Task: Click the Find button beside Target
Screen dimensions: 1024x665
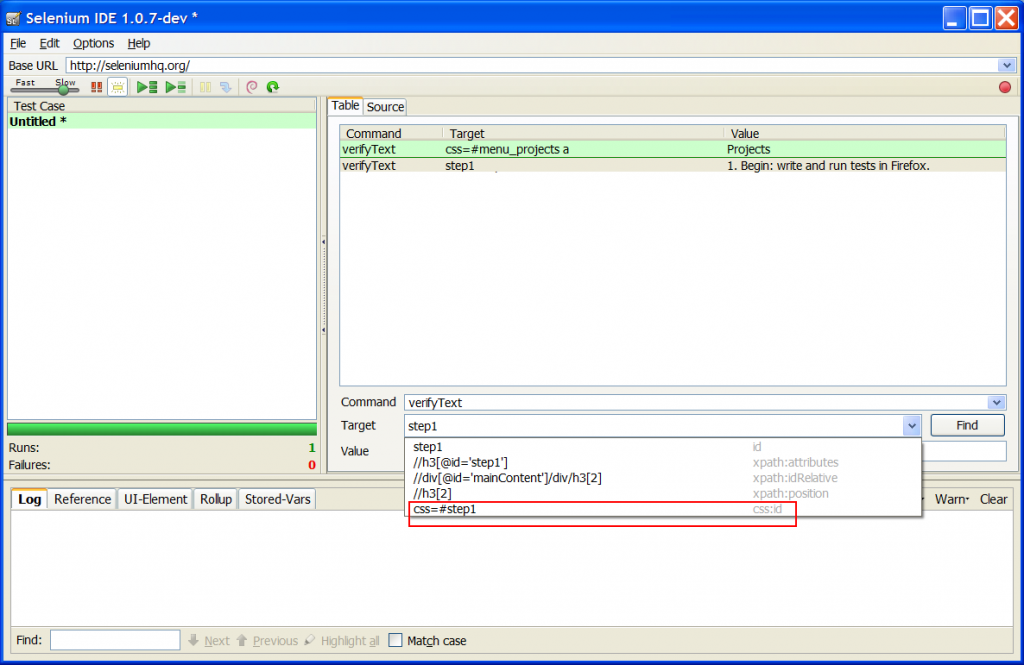Action: point(967,425)
